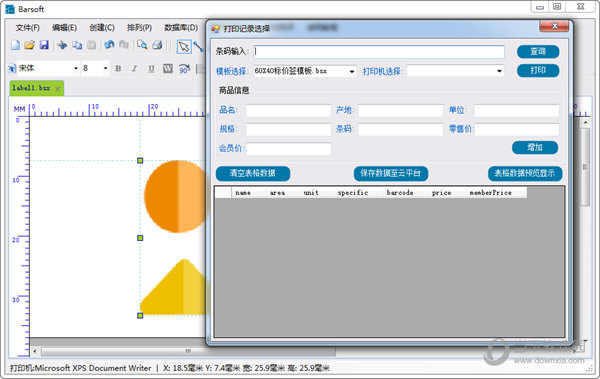This screenshot has height=379, width=600.
Task: Open the 数据库(D) menu
Action: (x=181, y=28)
